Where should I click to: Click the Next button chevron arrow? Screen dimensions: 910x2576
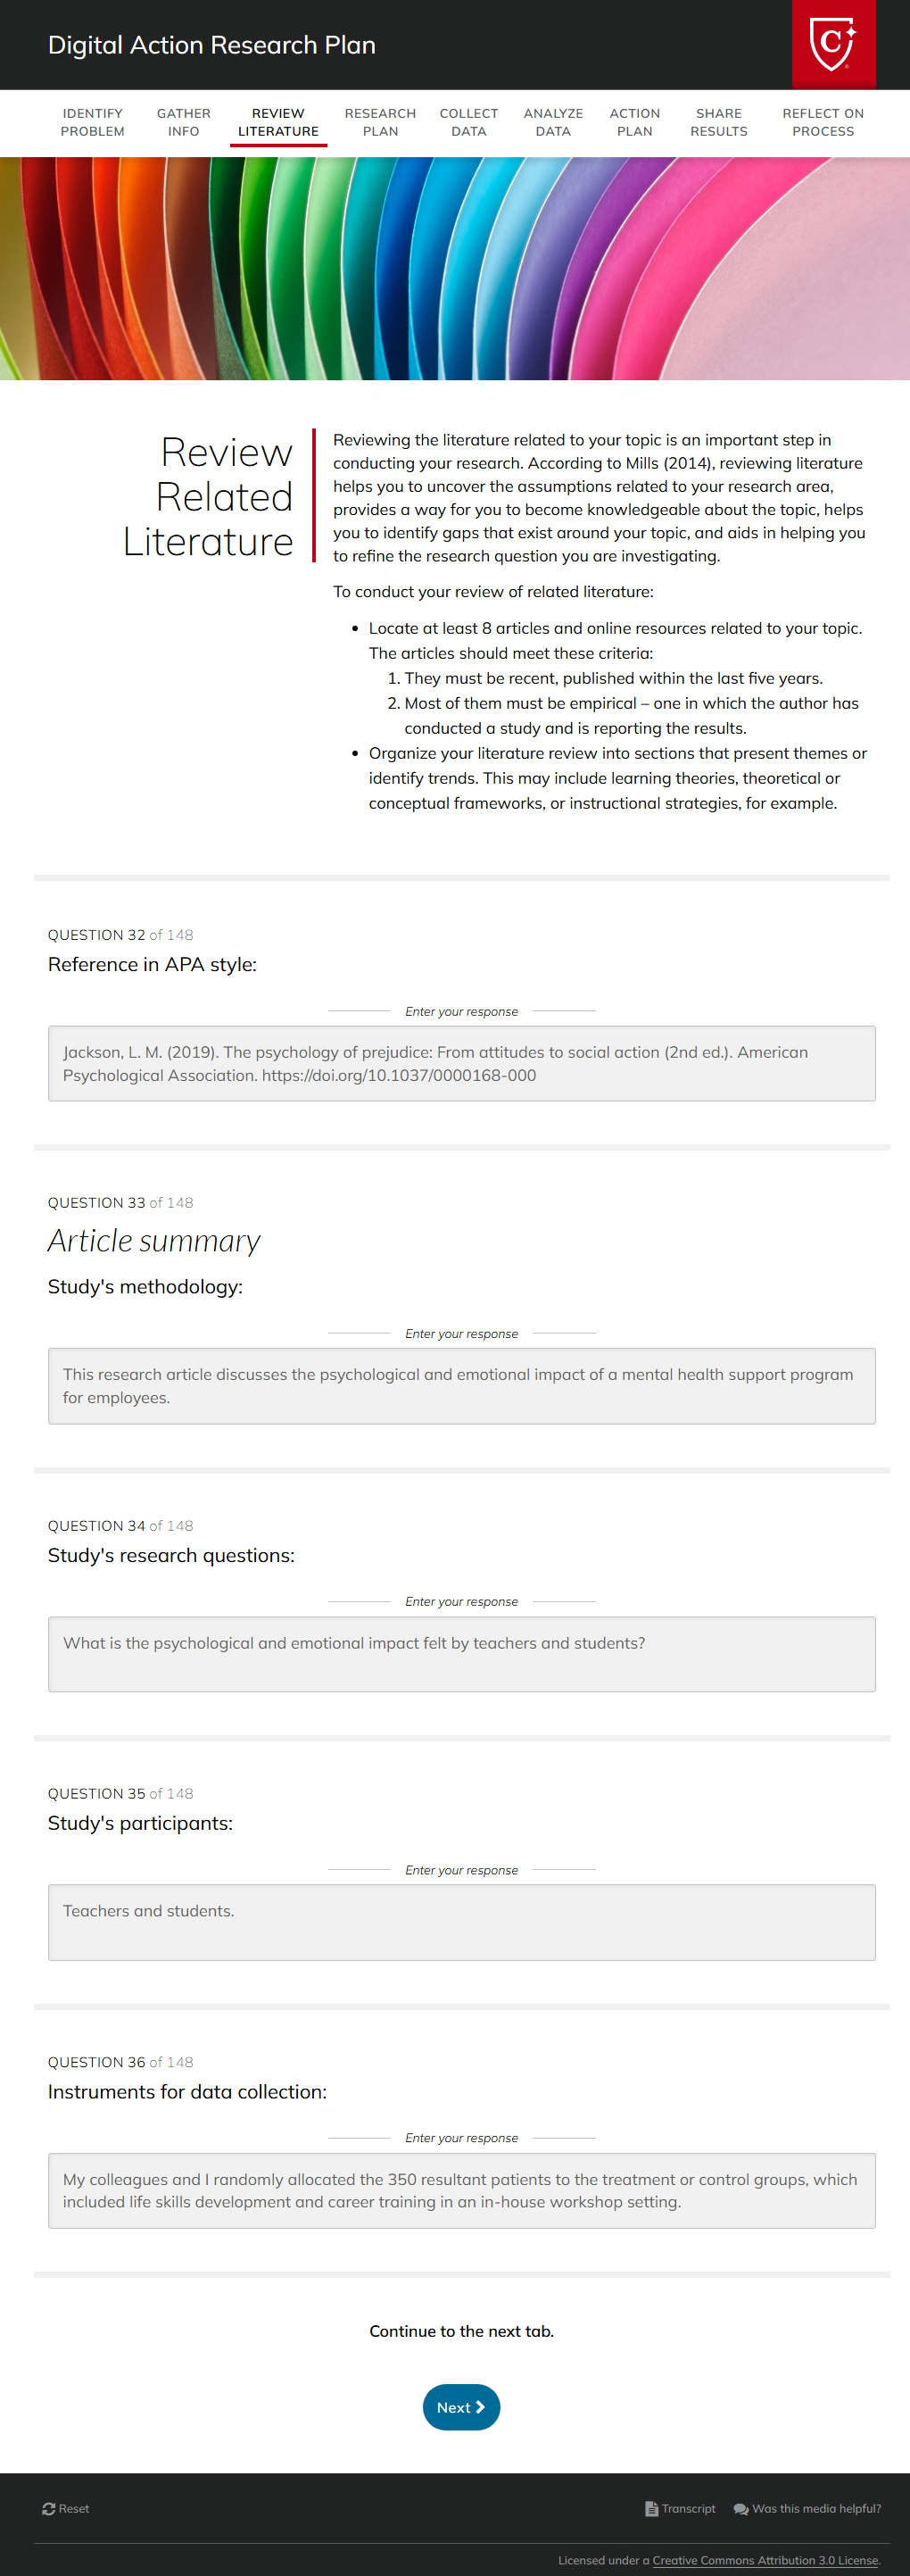coord(480,2407)
